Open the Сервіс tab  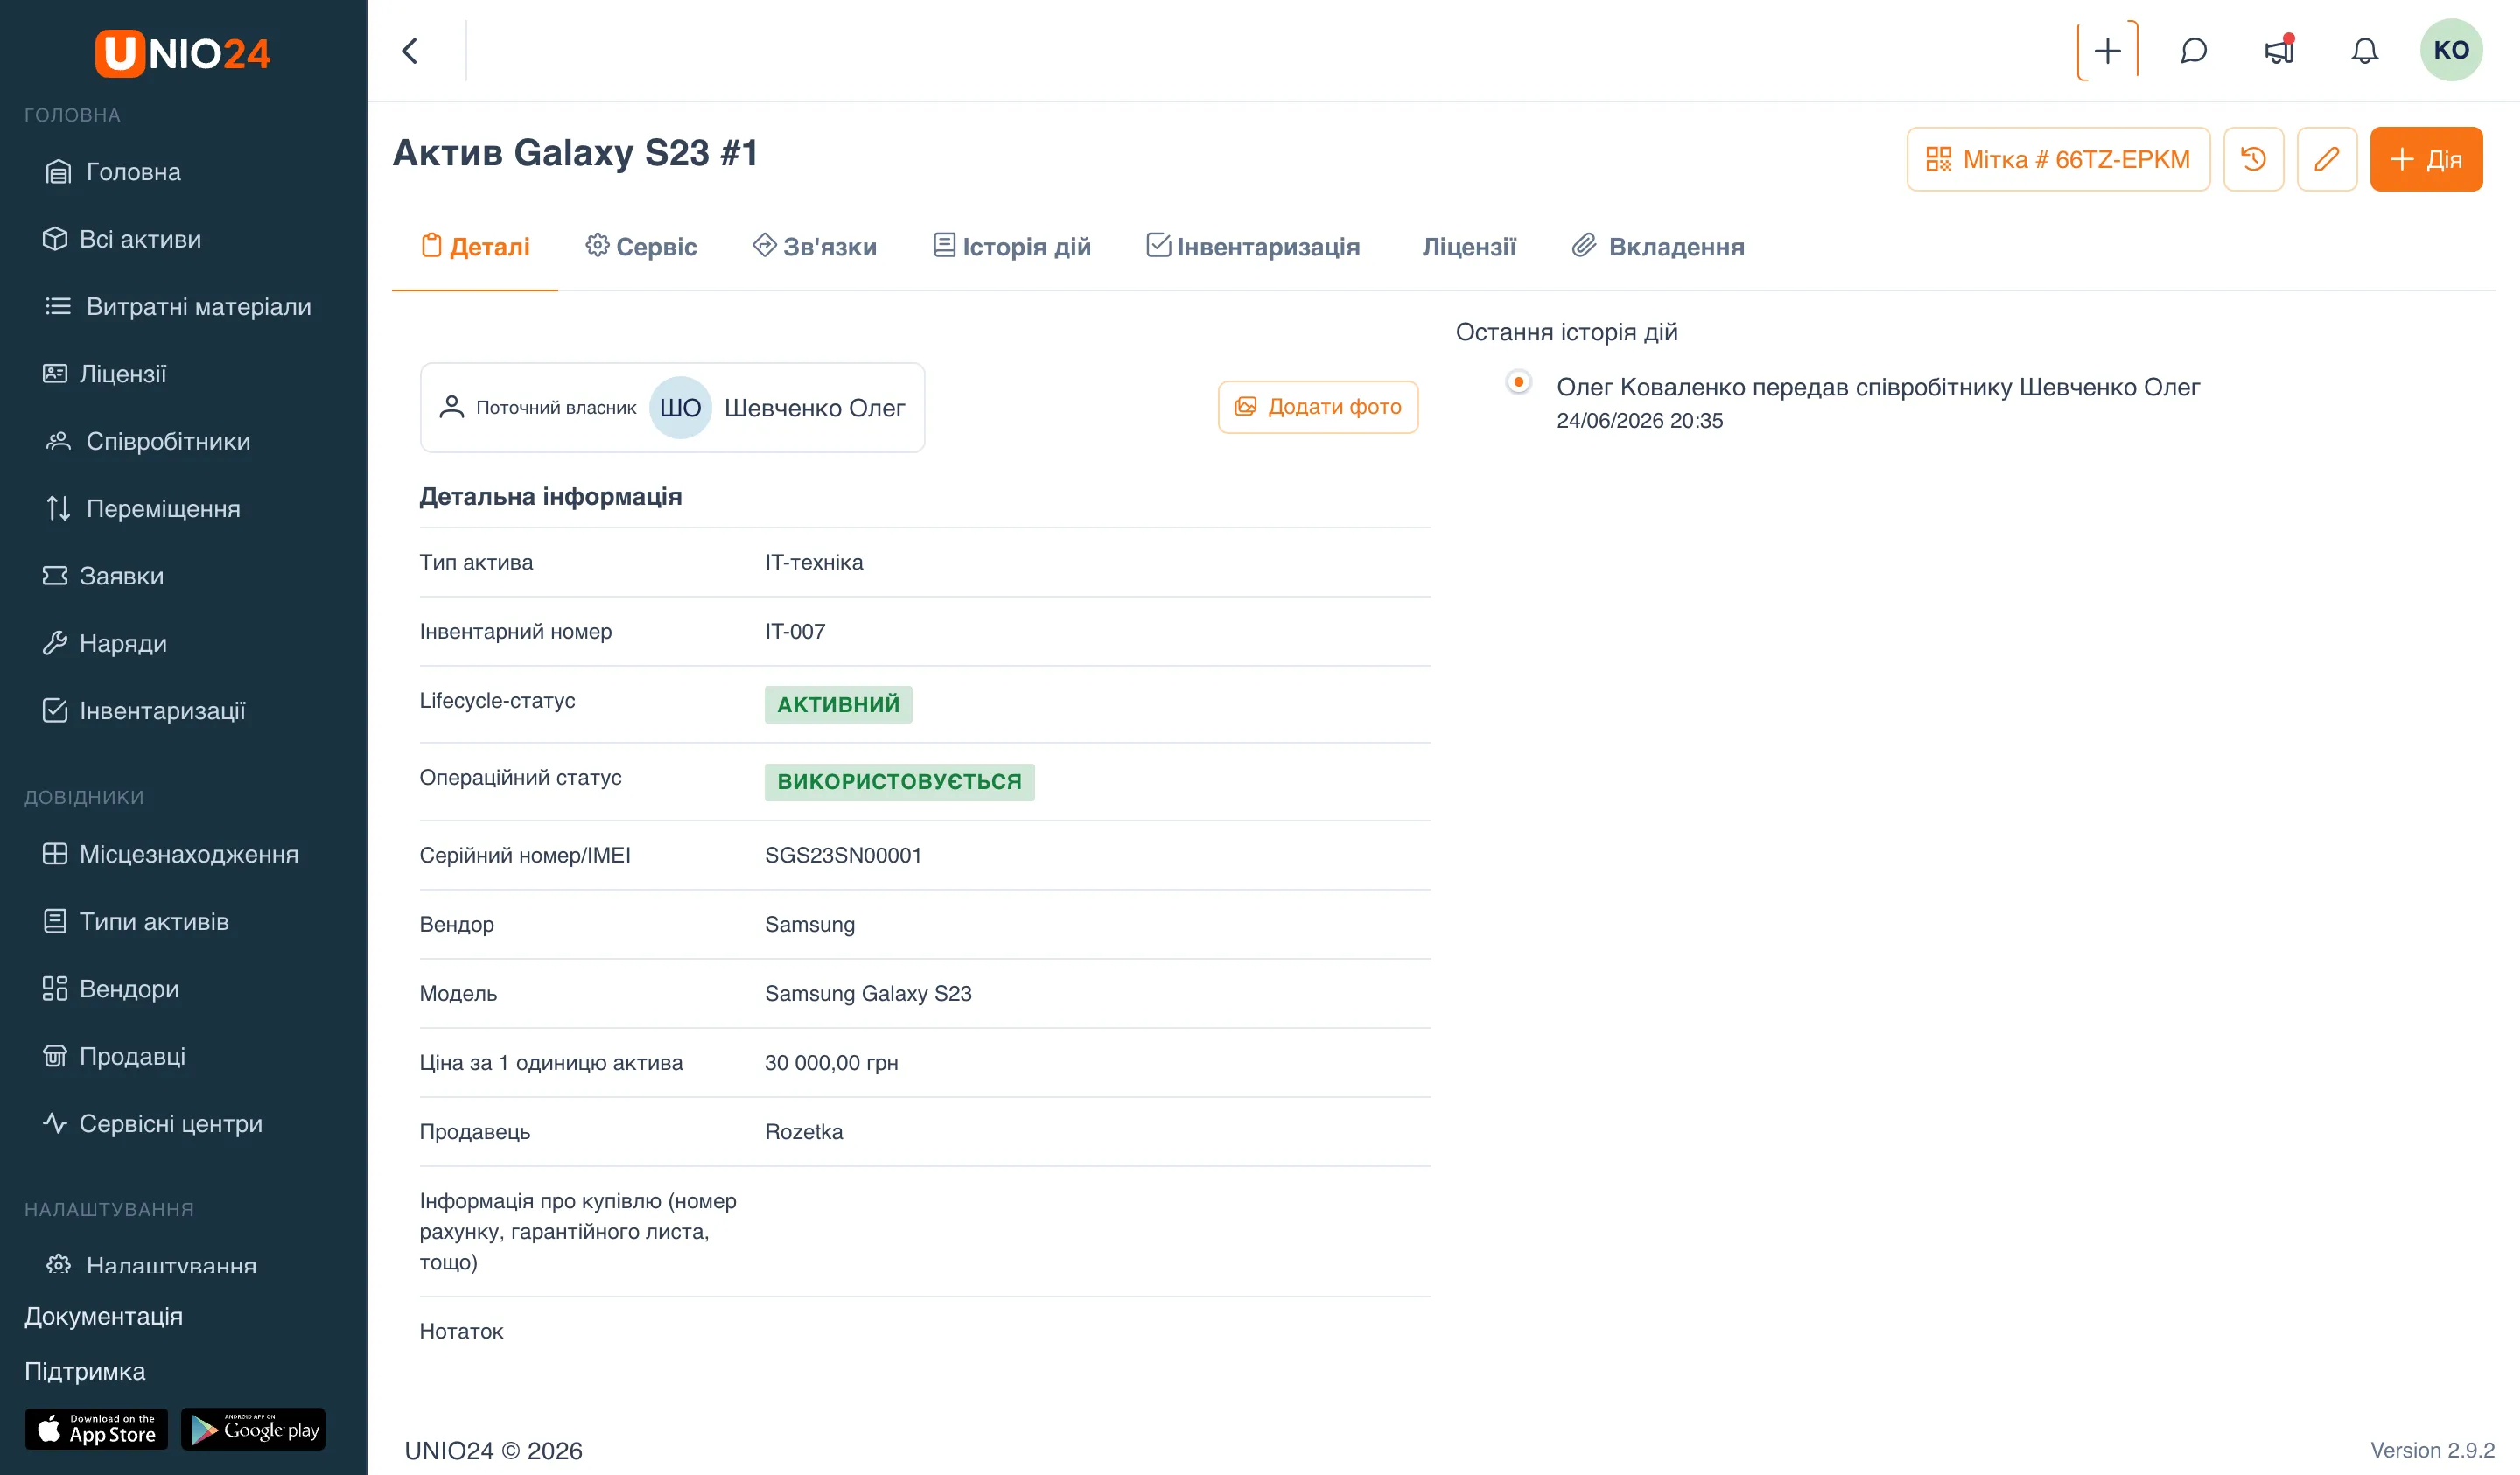641,247
